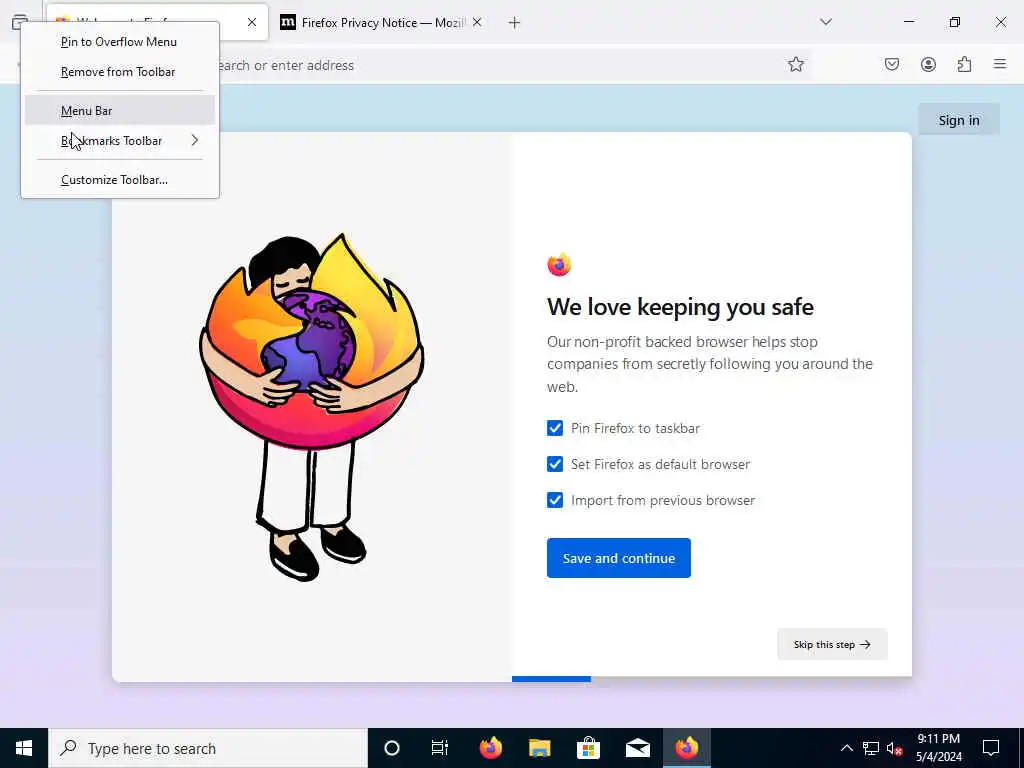Close the Welcome to Firefox tab

pos(252,22)
